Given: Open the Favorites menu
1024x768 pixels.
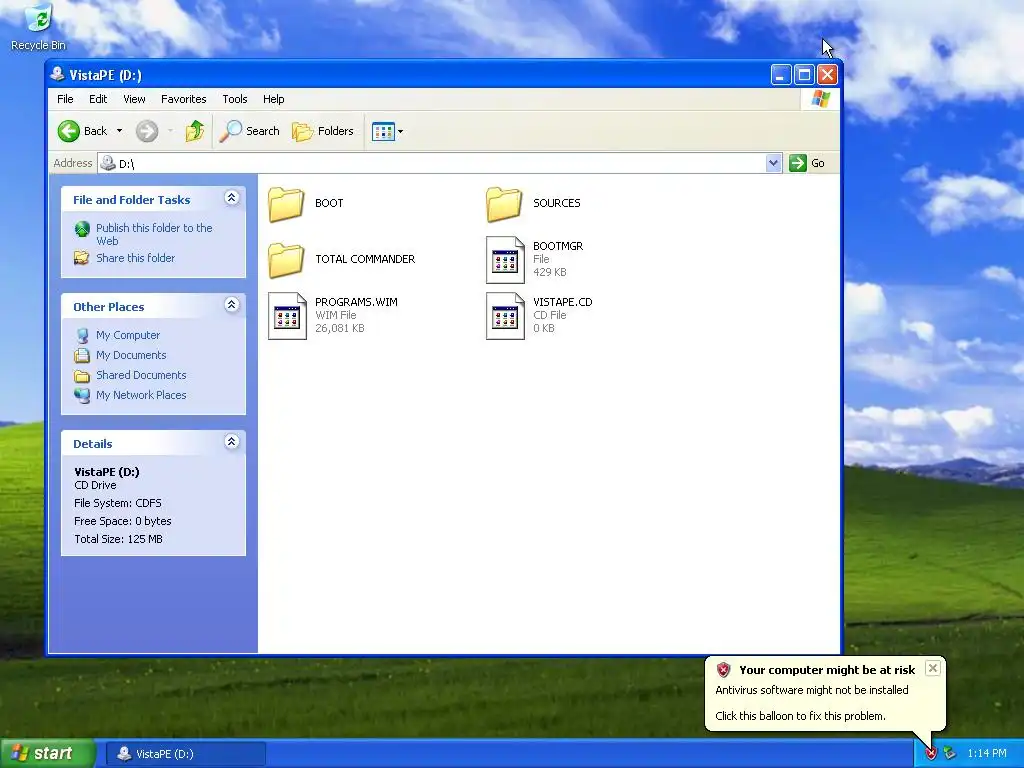Looking at the screenshot, I should tap(184, 99).
